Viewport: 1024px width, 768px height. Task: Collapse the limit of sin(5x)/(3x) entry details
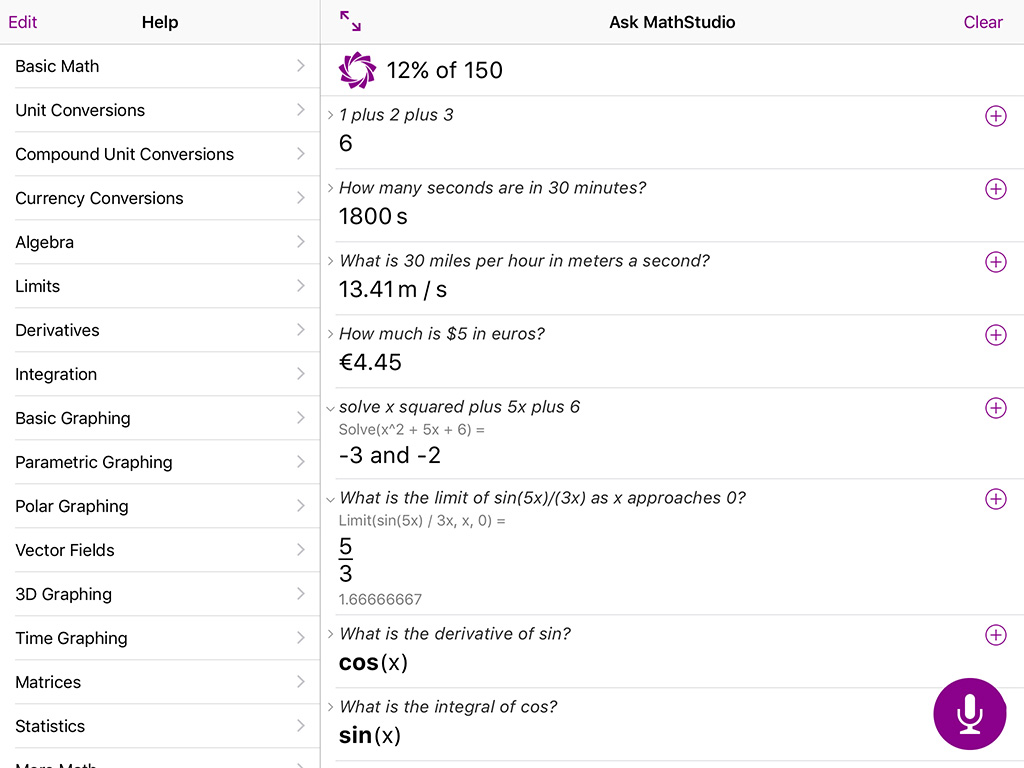tap(330, 500)
